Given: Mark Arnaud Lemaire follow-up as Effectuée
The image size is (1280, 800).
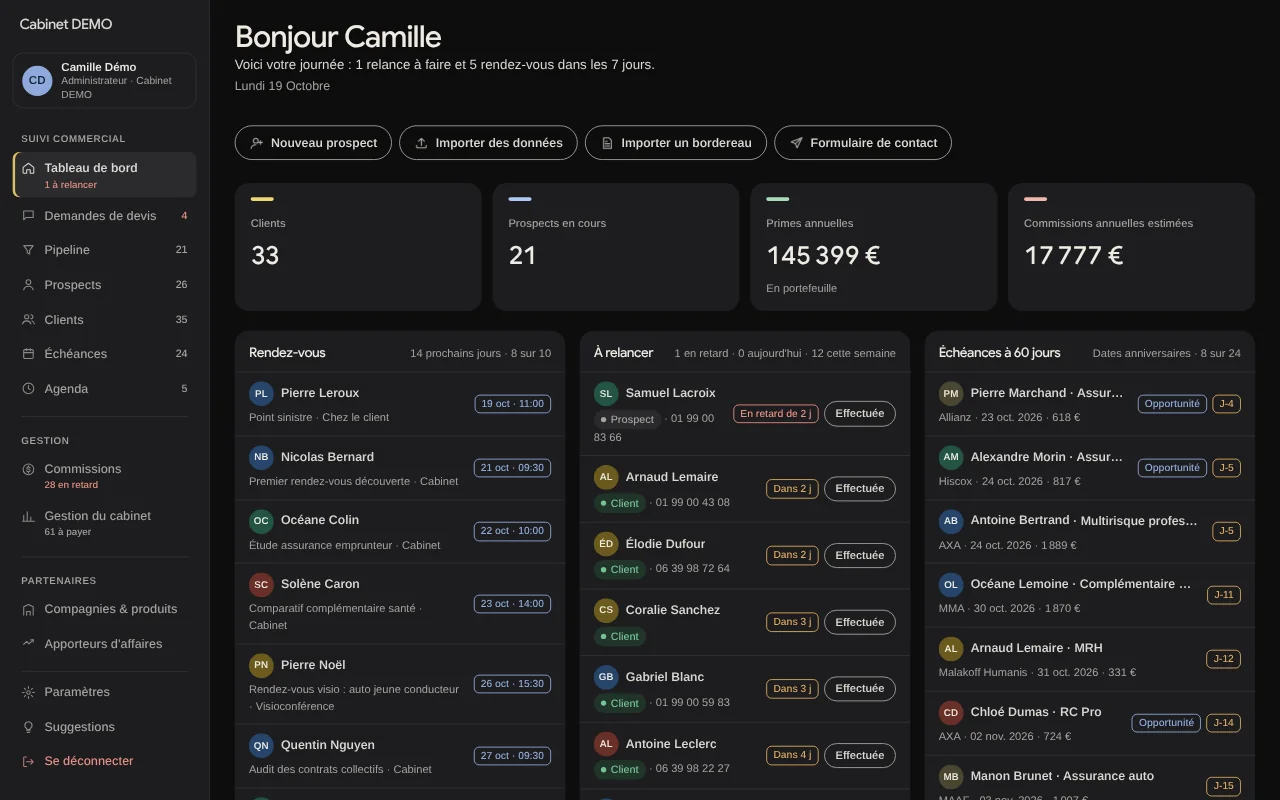Looking at the screenshot, I should click(x=860, y=489).
